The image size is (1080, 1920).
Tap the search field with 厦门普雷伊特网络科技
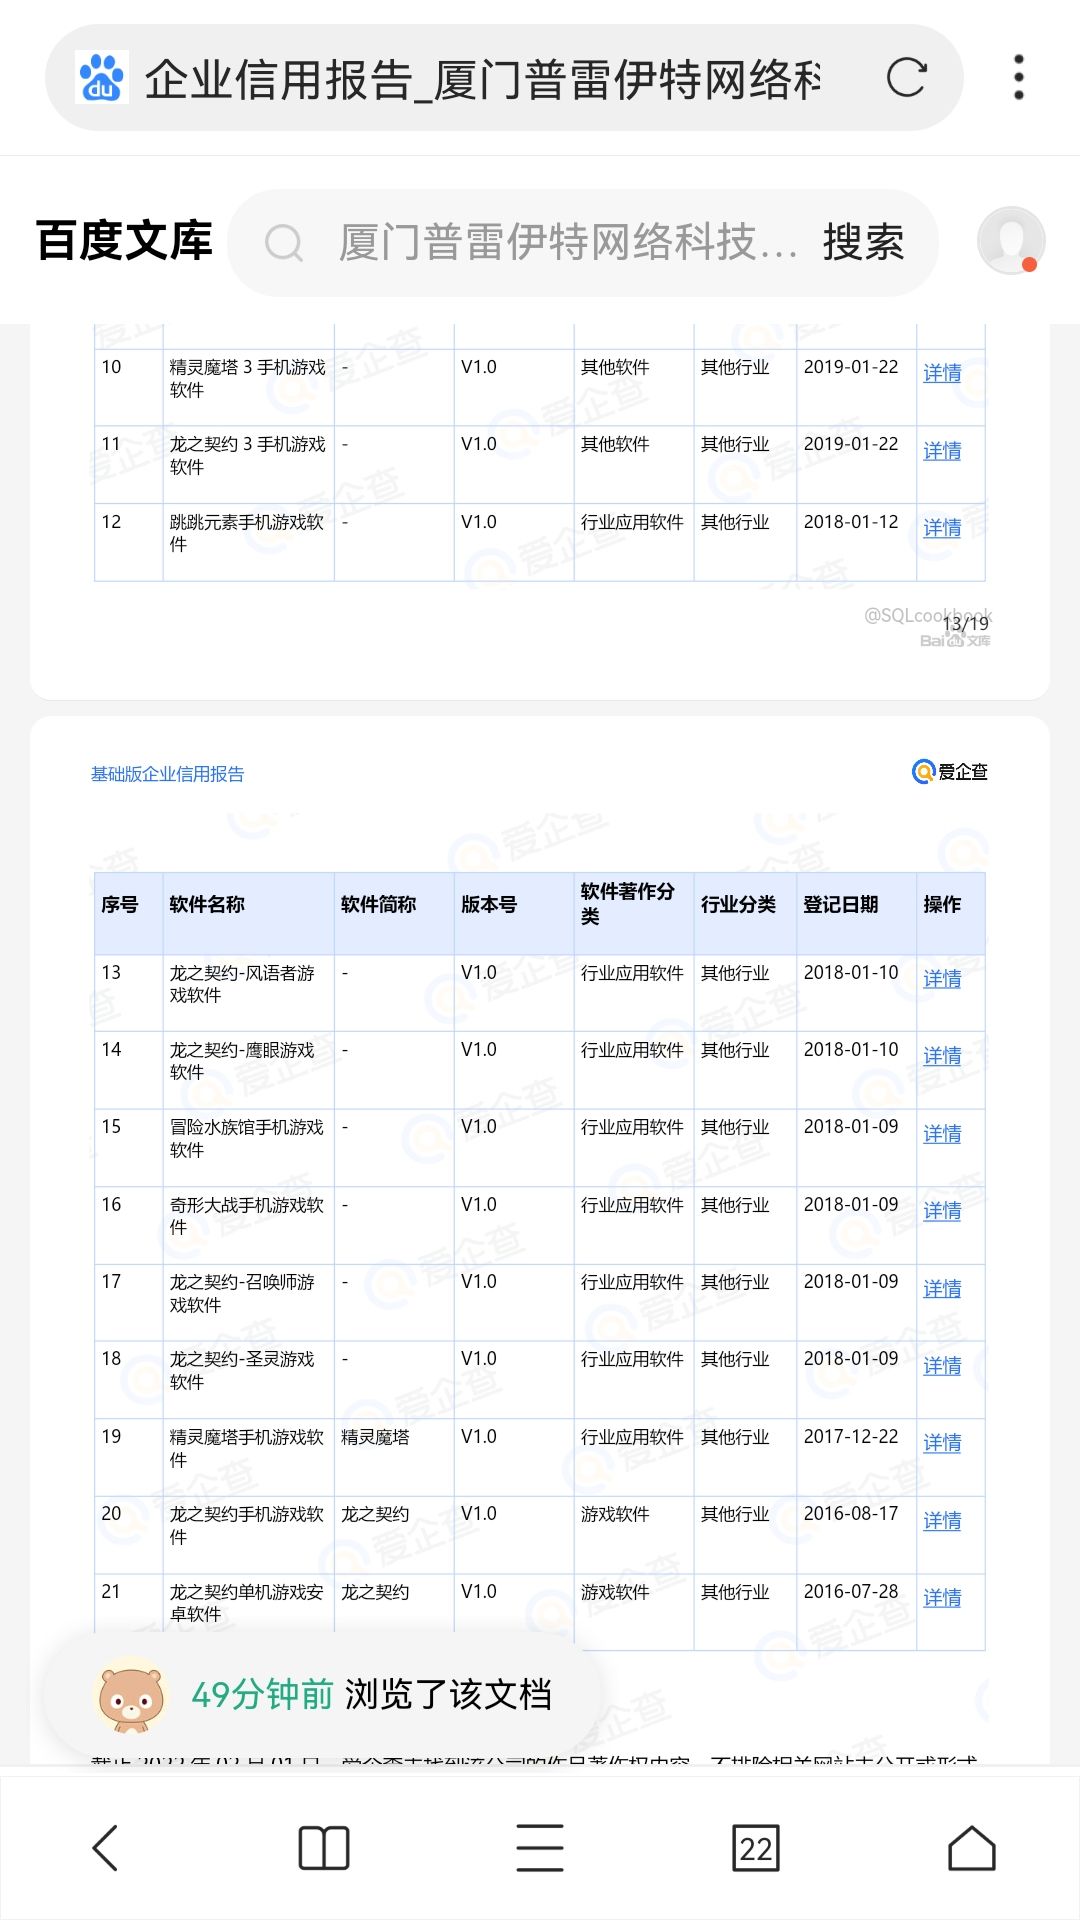pyautogui.click(x=568, y=243)
